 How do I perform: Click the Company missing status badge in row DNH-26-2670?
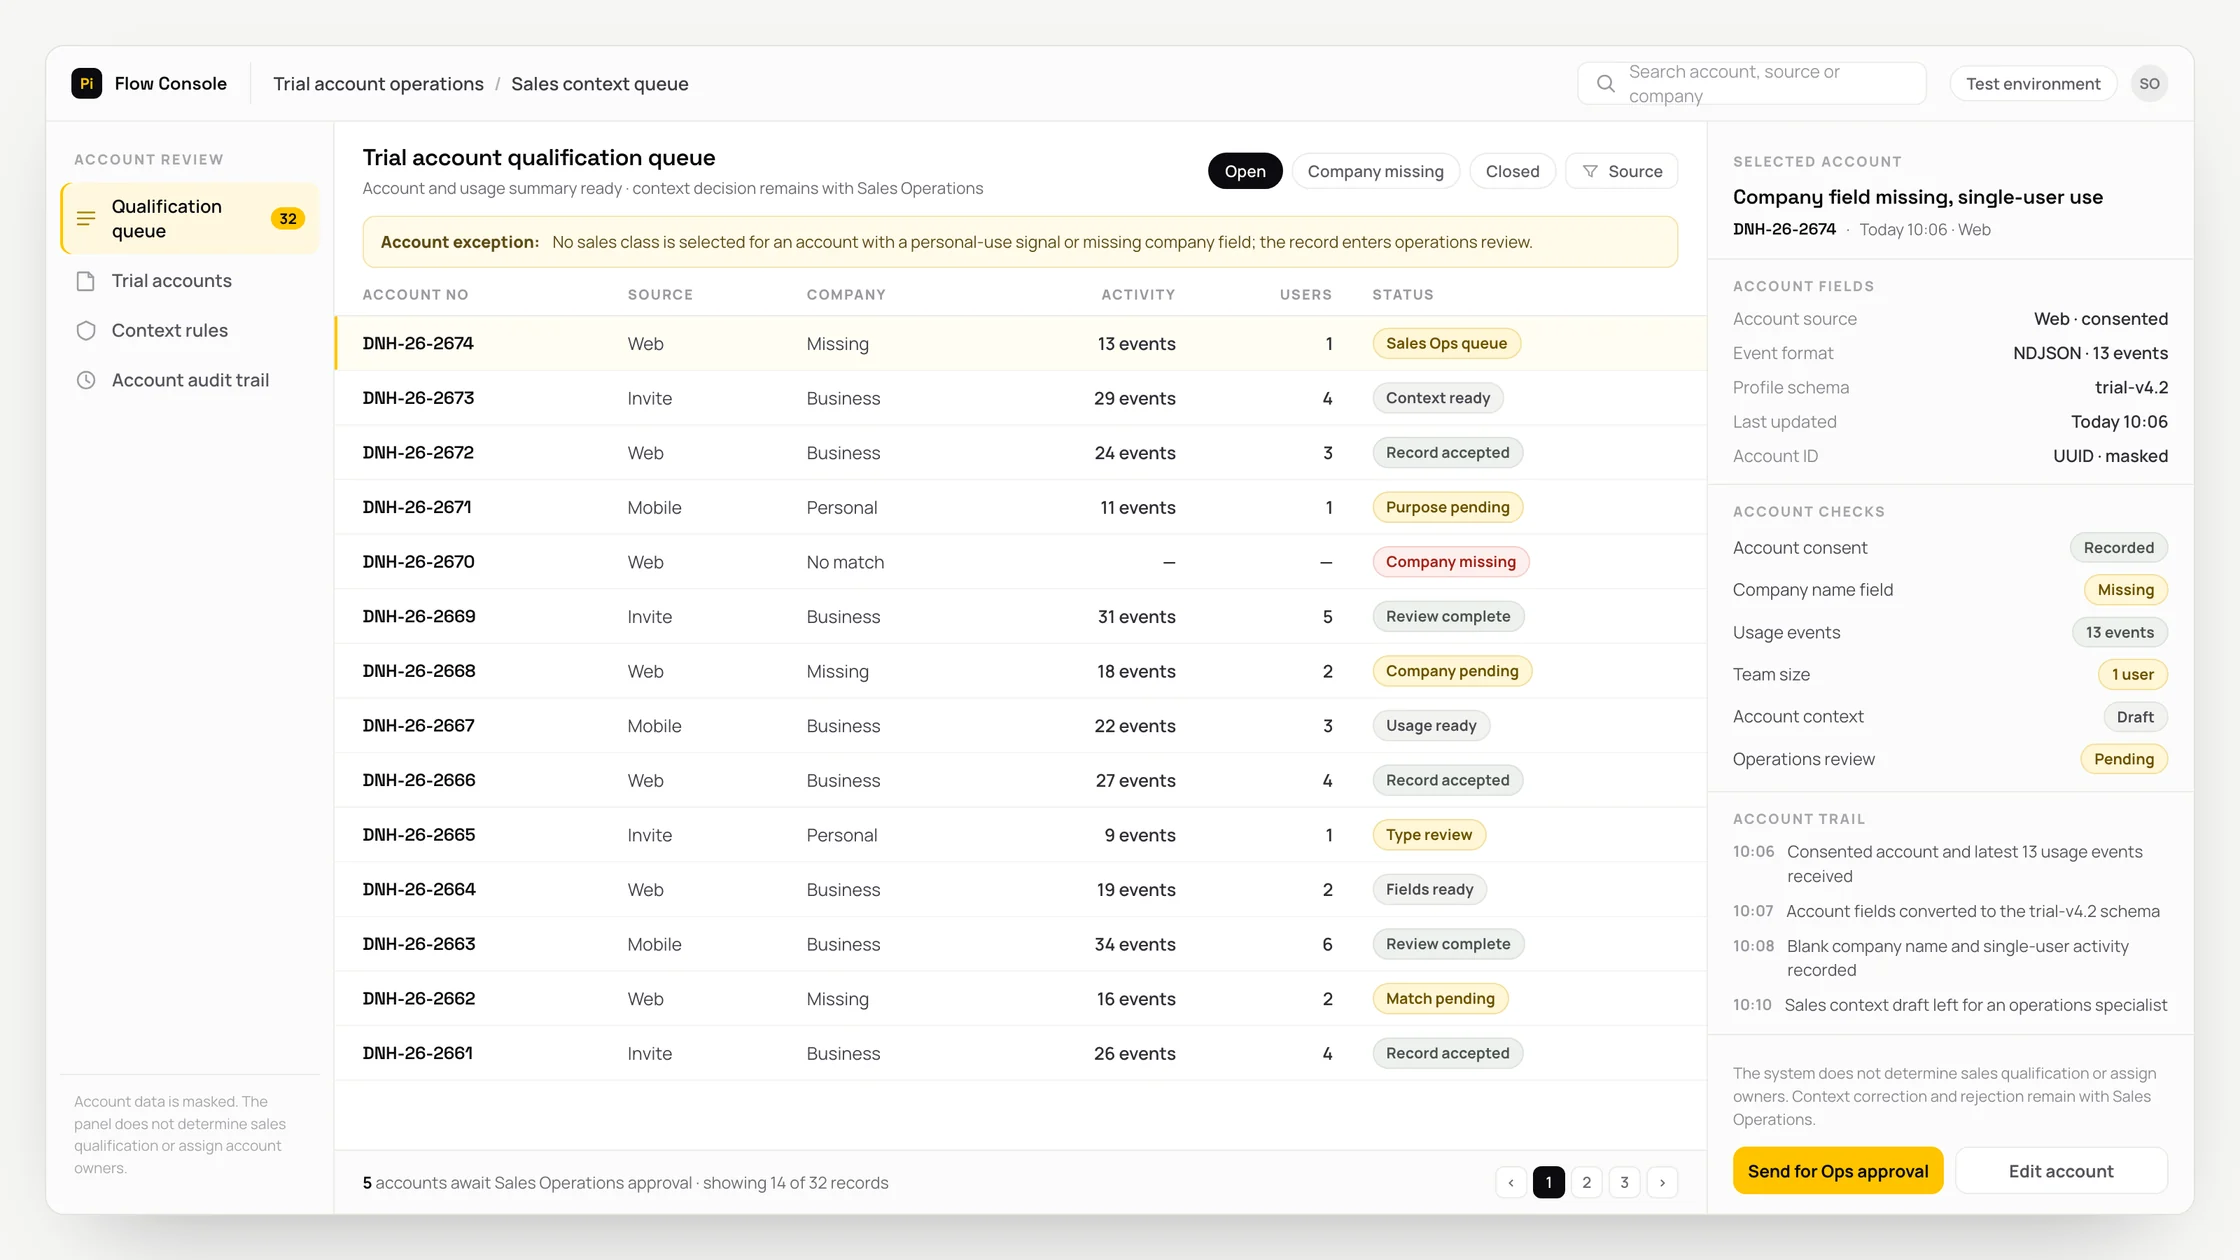coord(1450,562)
